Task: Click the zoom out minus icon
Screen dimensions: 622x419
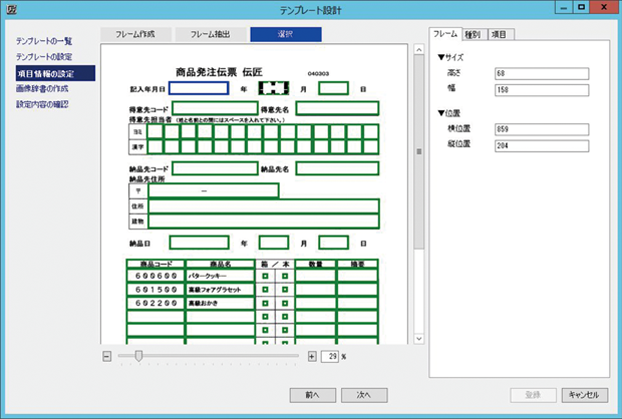Action: (107, 356)
